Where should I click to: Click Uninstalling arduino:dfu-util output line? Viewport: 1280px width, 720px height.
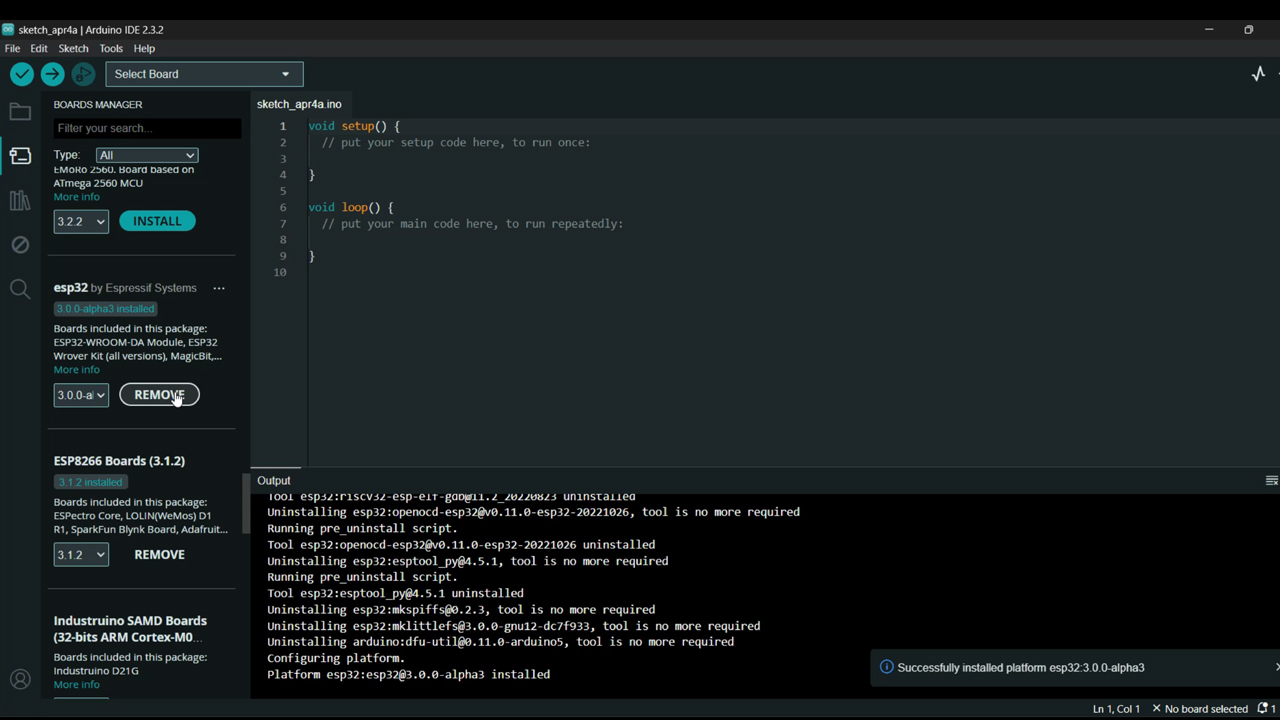click(500, 642)
